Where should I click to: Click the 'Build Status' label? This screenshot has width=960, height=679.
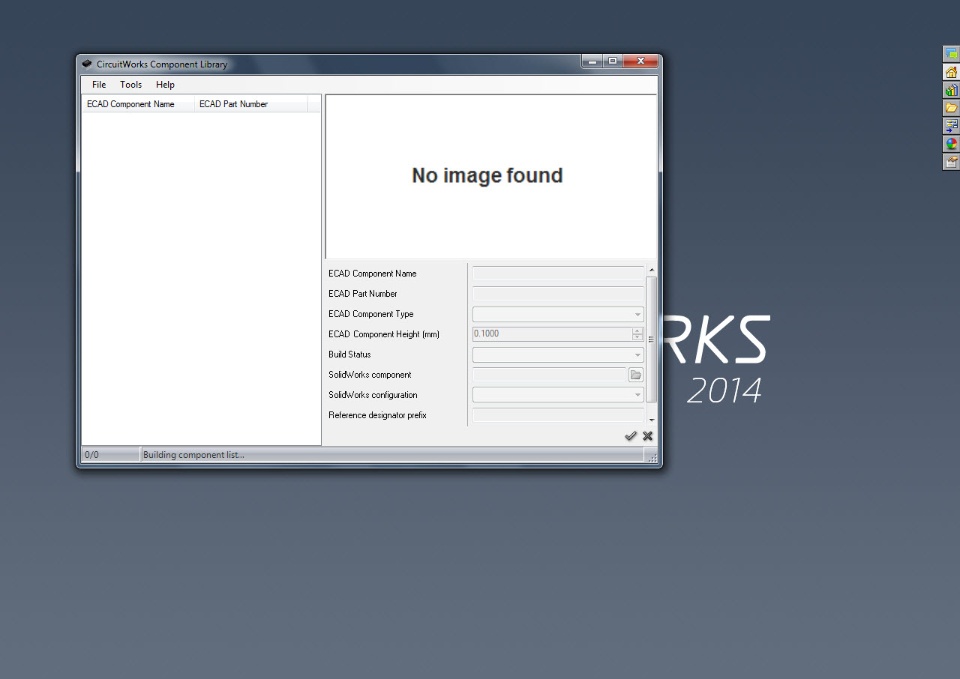pyautogui.click(x=350, y=355)
